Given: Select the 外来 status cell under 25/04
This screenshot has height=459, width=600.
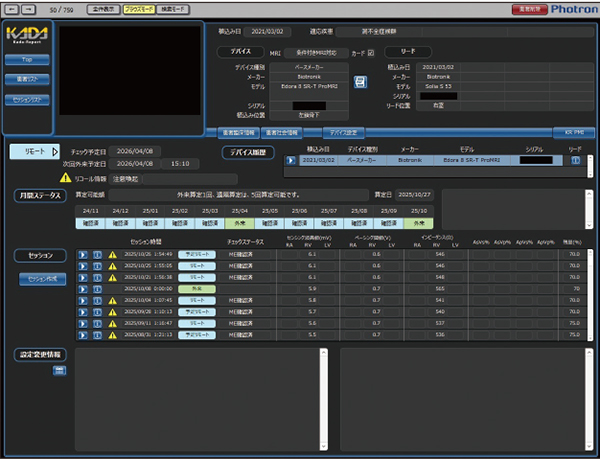Looking at the screenshot, I should 241,223.
